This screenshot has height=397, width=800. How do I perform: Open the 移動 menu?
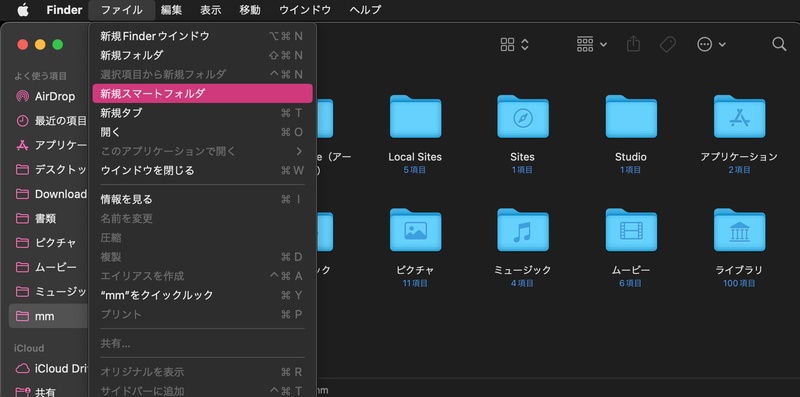pos(250,10)
